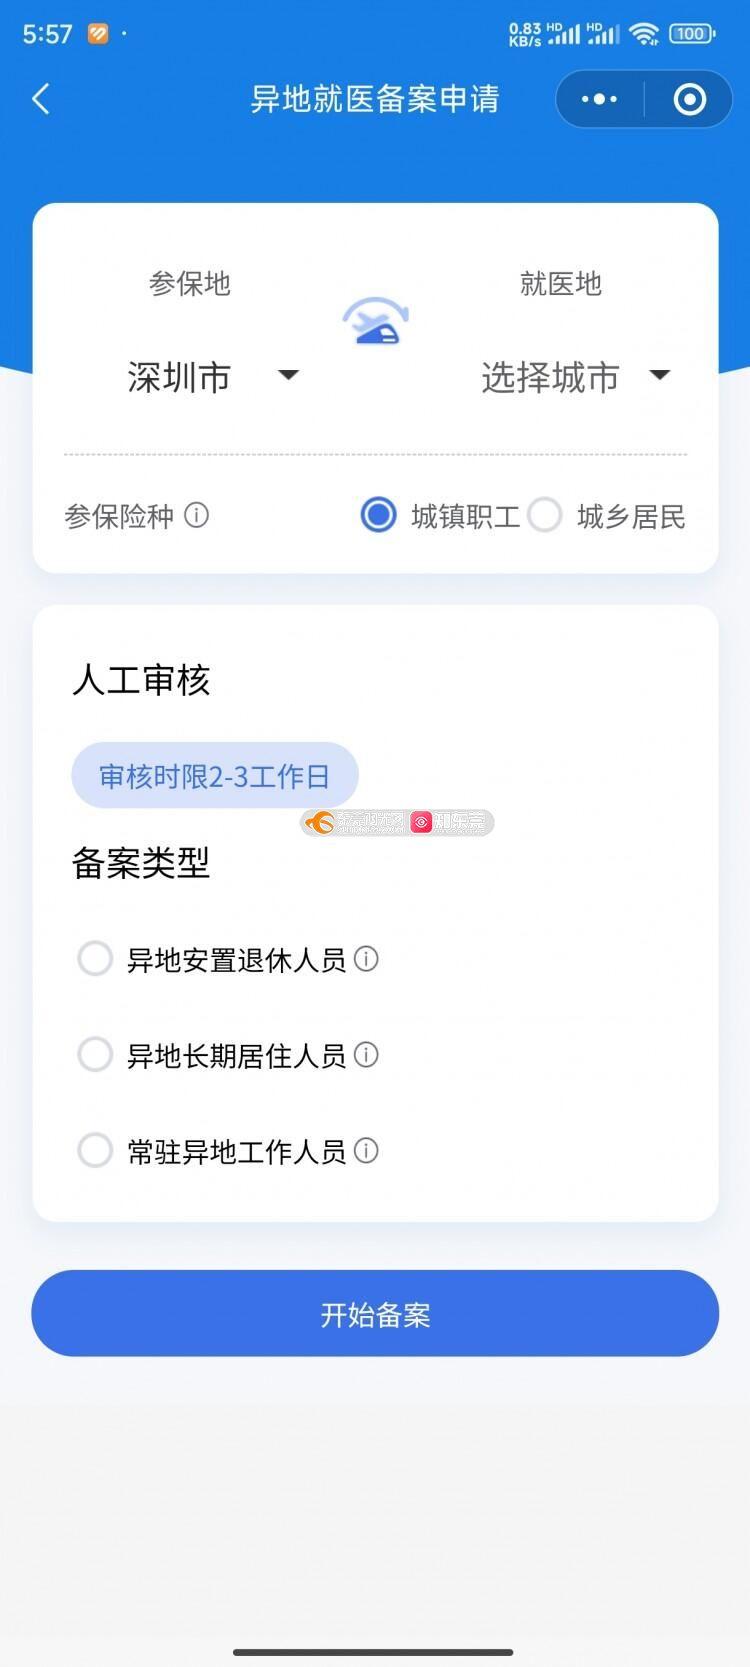Tap the Wi-Fi status icon

point(645,34)
